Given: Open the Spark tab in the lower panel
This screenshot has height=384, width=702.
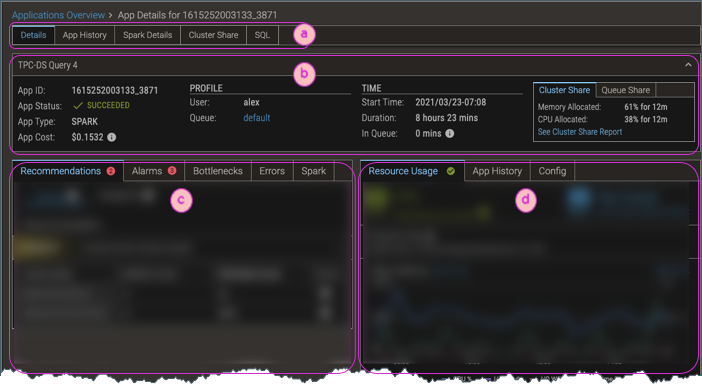Looking at the screenshot, I should 313,171.
